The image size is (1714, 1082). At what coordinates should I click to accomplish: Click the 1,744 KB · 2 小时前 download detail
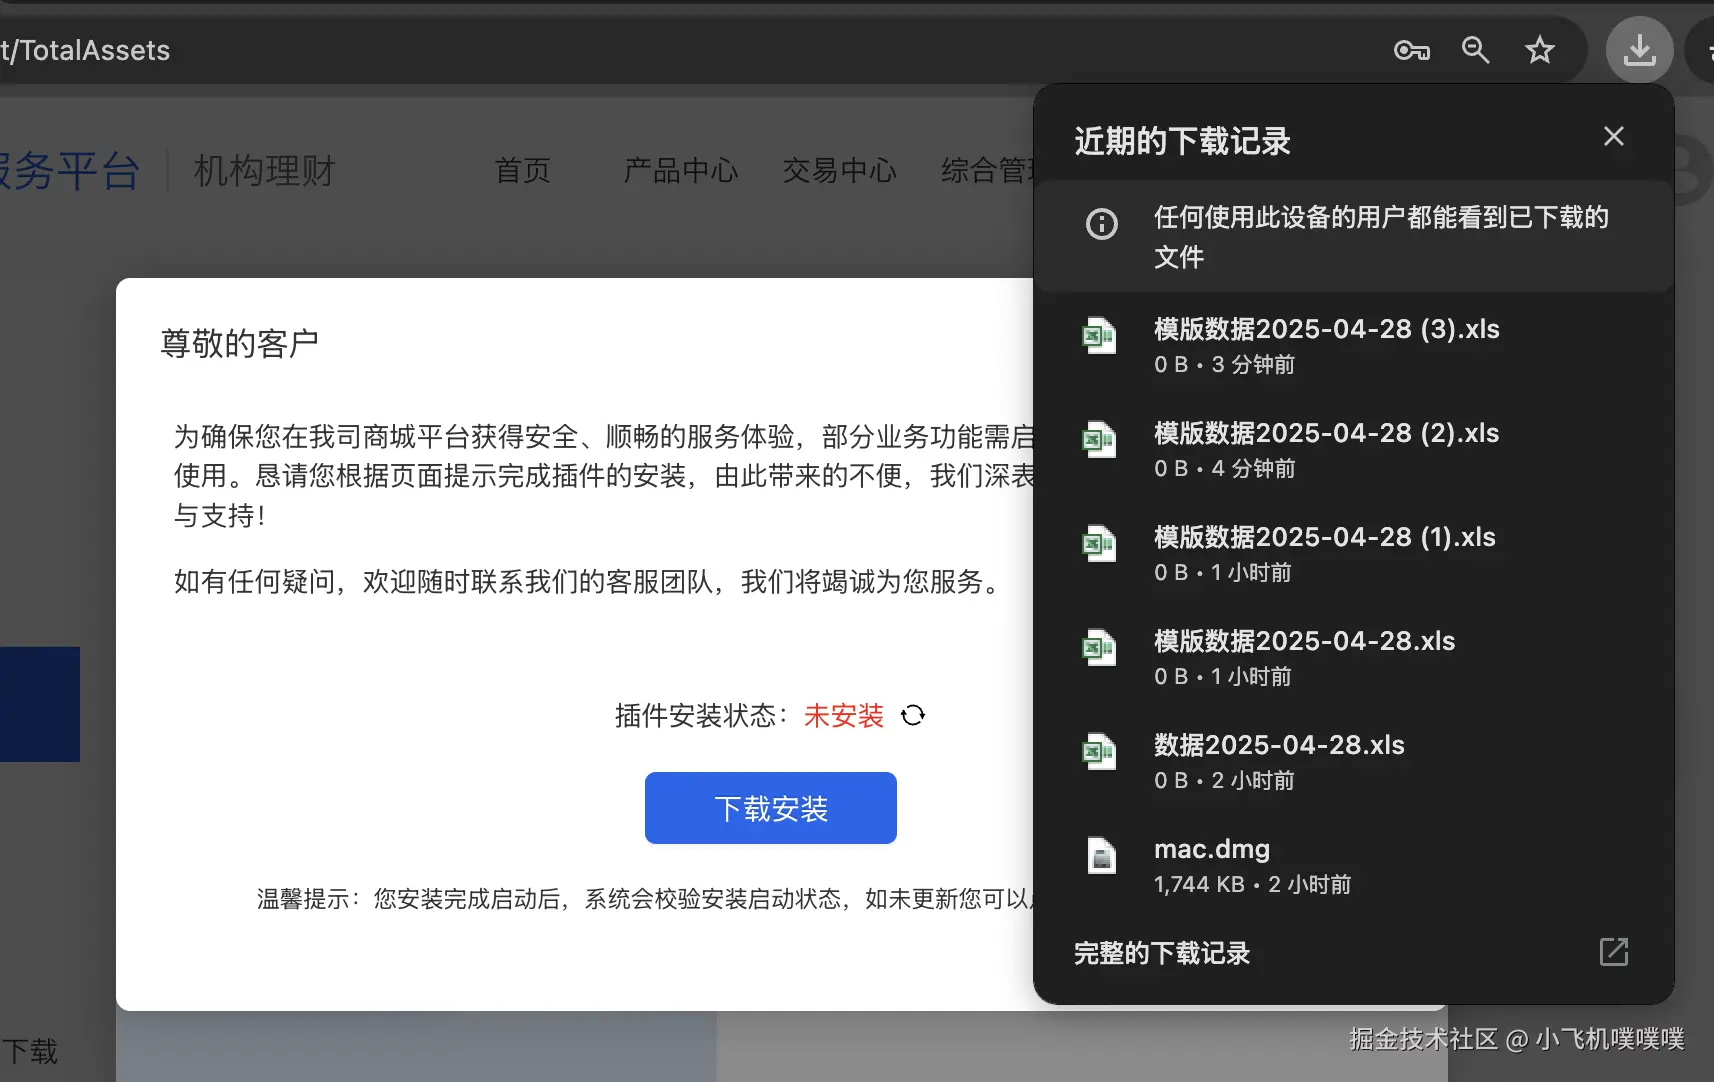point(1252,884)
